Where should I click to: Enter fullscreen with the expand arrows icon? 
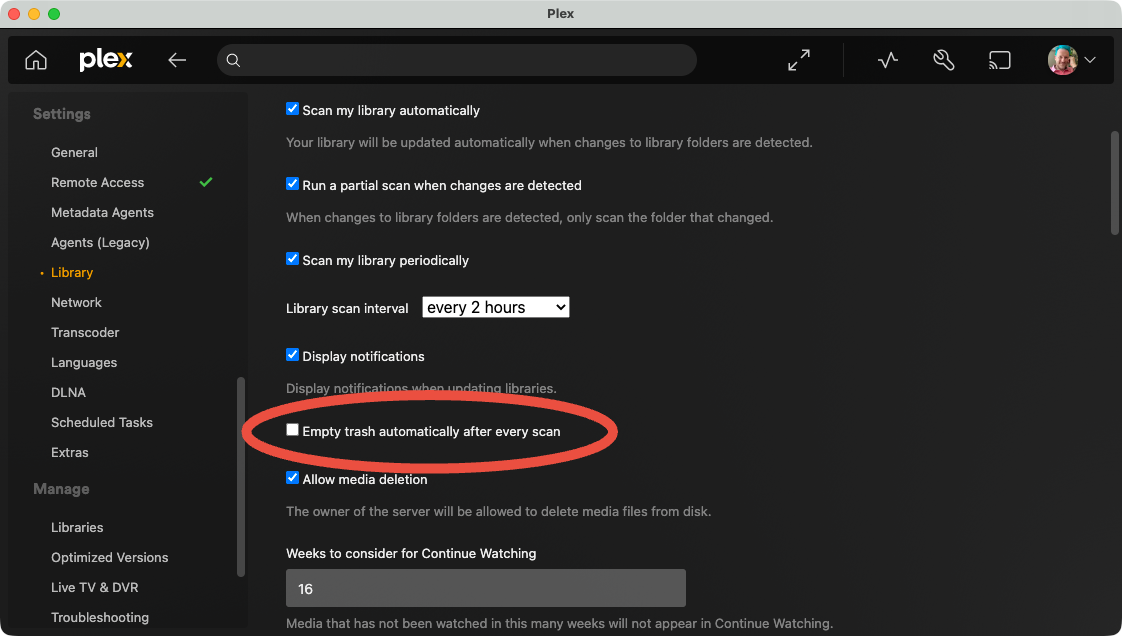[x=799, y=60]
